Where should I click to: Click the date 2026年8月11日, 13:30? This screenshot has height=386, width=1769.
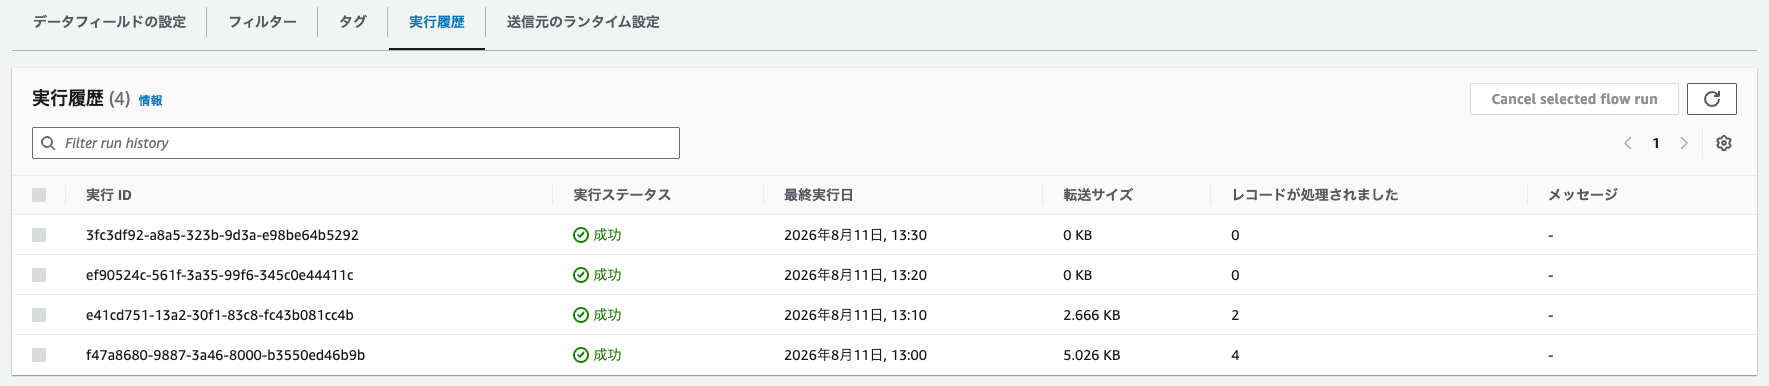(855, 235)
